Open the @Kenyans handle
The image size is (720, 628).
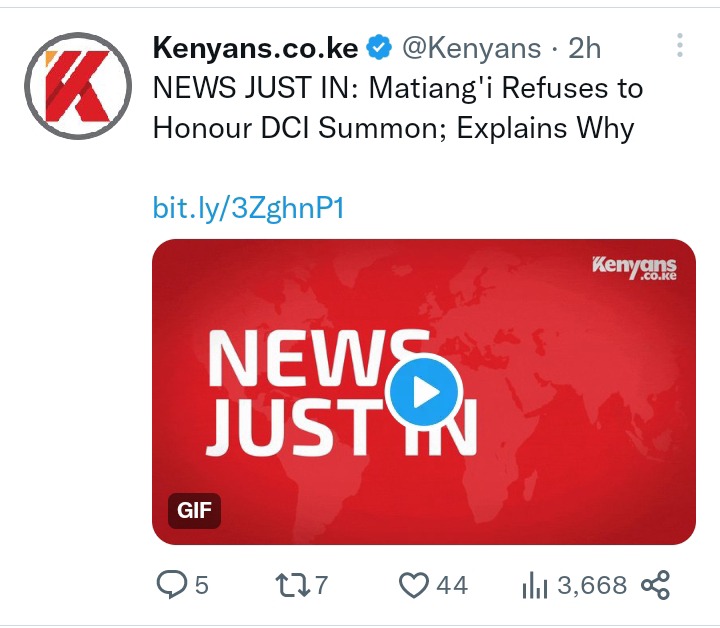coord(472,48)
